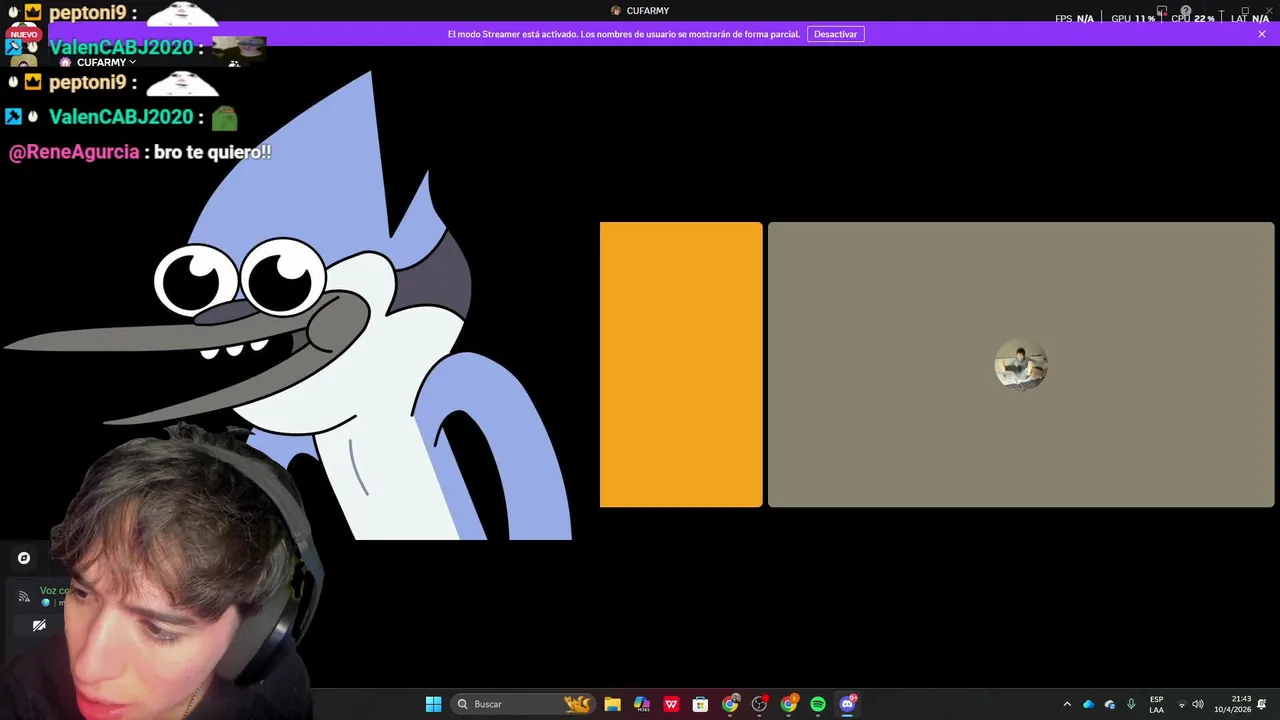Click the @ReneAgurcia username in chat overlay
The height and width of the screenshot is (720, 1280).
coord(74,153)
